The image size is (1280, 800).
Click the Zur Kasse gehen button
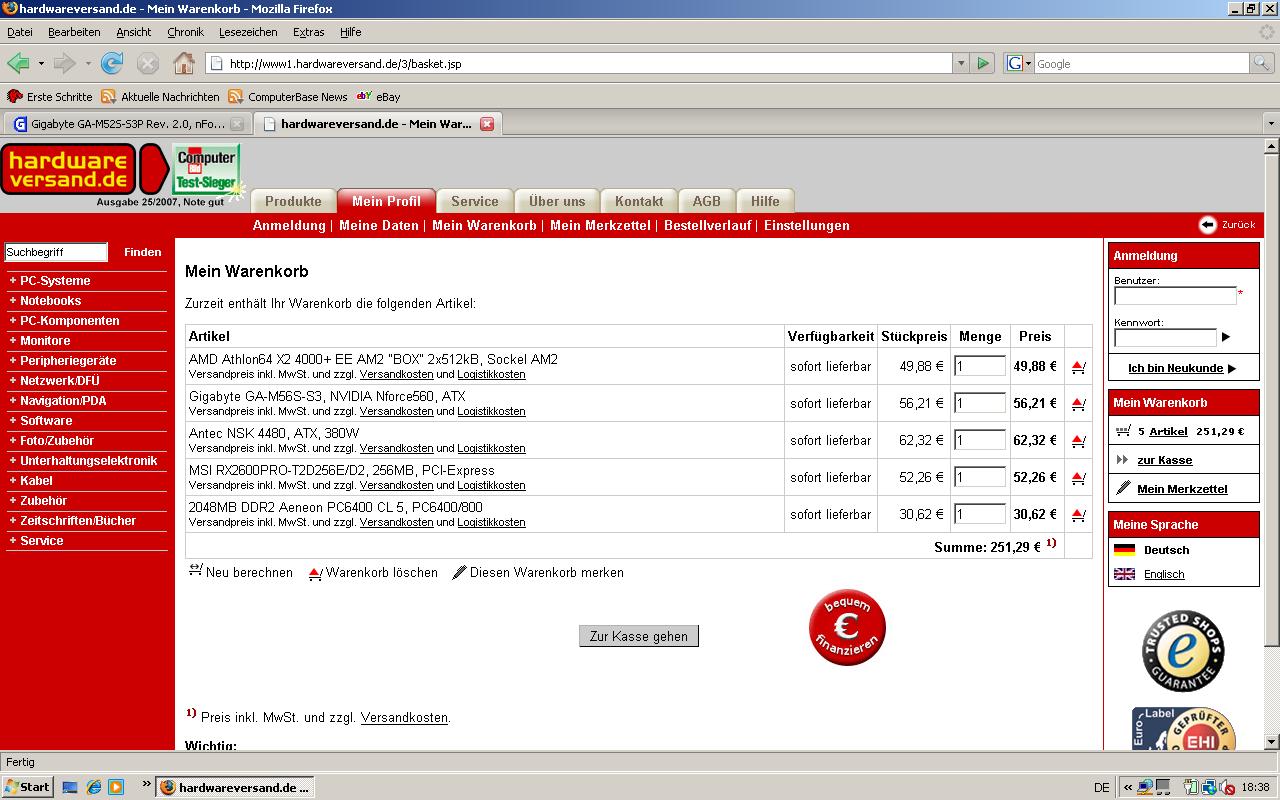(x=639, y=636)
